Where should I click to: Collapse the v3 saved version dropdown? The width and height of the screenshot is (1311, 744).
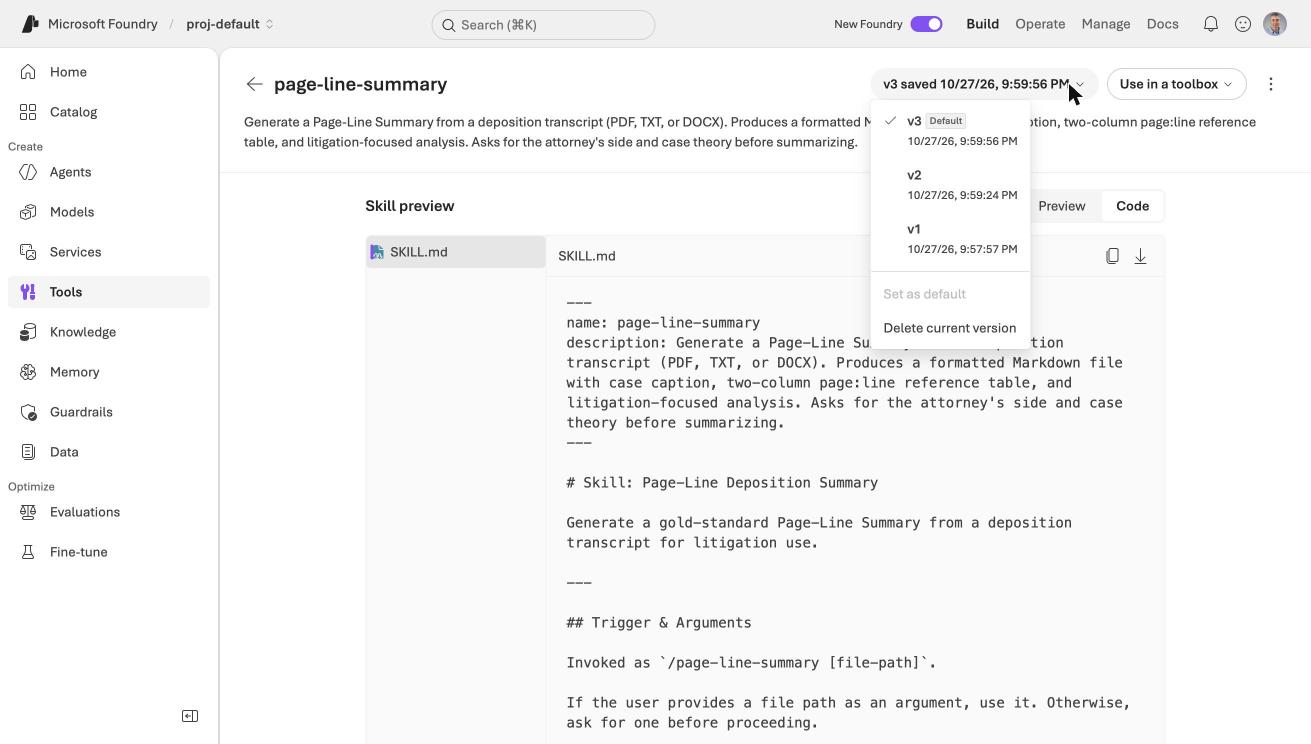pos(984,84)
